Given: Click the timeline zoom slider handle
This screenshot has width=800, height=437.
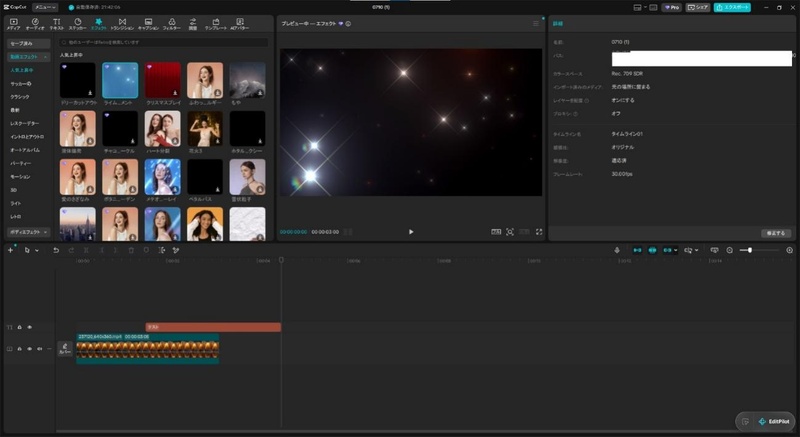Looking at the screenshot, I should click(x=749, y=250).
